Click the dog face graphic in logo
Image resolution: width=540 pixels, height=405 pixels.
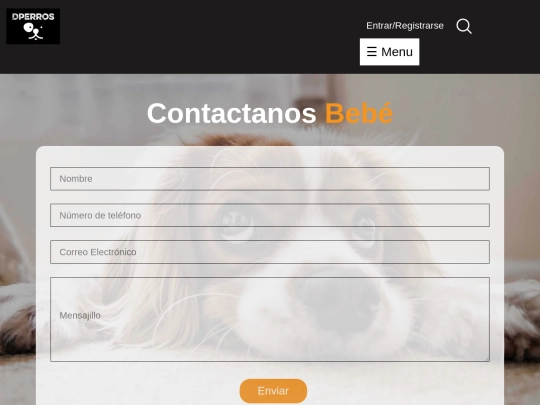point(33,31)
